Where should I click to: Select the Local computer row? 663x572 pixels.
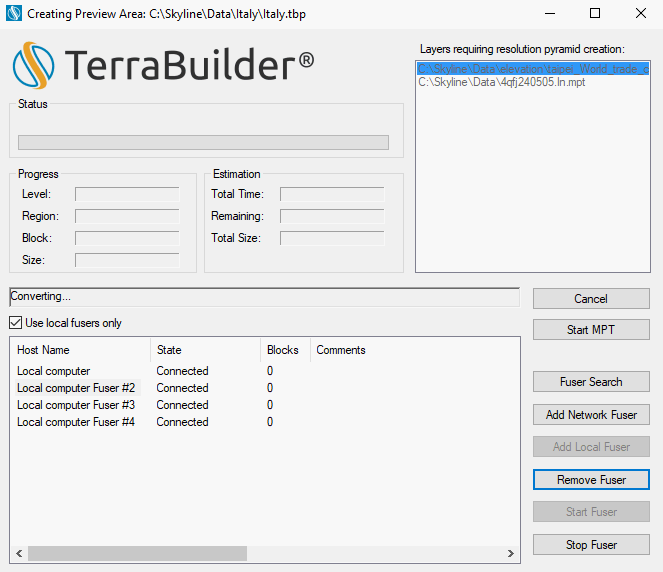(x=54, y=371)
